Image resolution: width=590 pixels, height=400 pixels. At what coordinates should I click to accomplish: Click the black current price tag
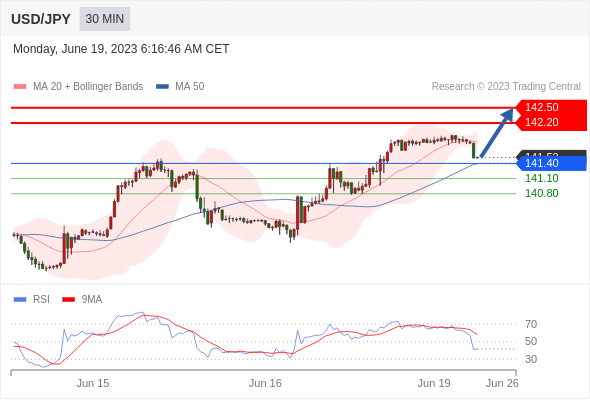552,154
